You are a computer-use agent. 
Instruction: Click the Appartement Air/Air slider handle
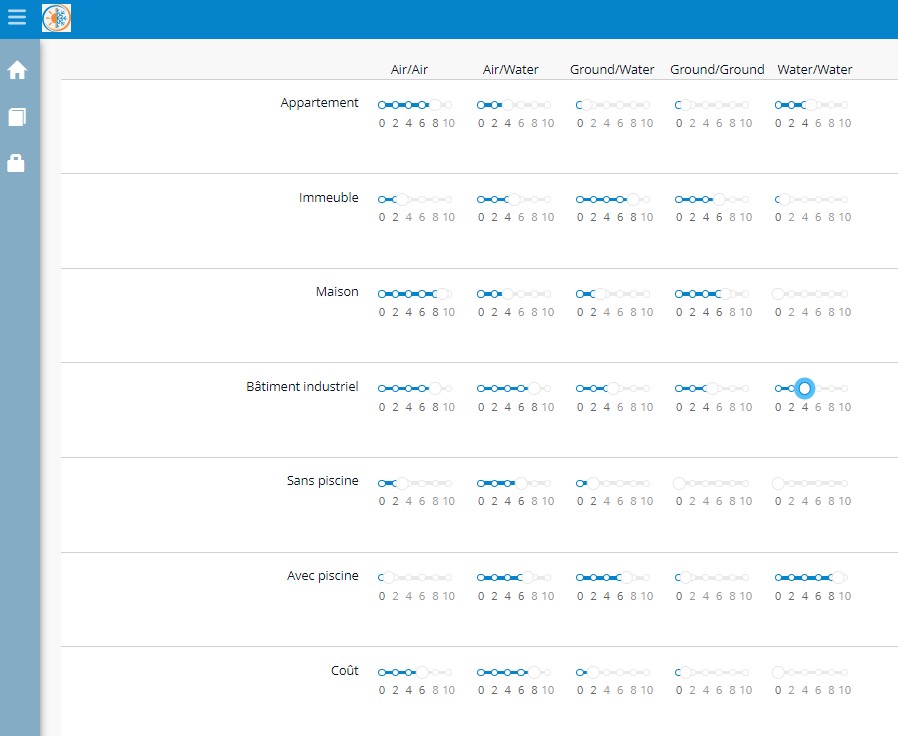click(435, 105)
